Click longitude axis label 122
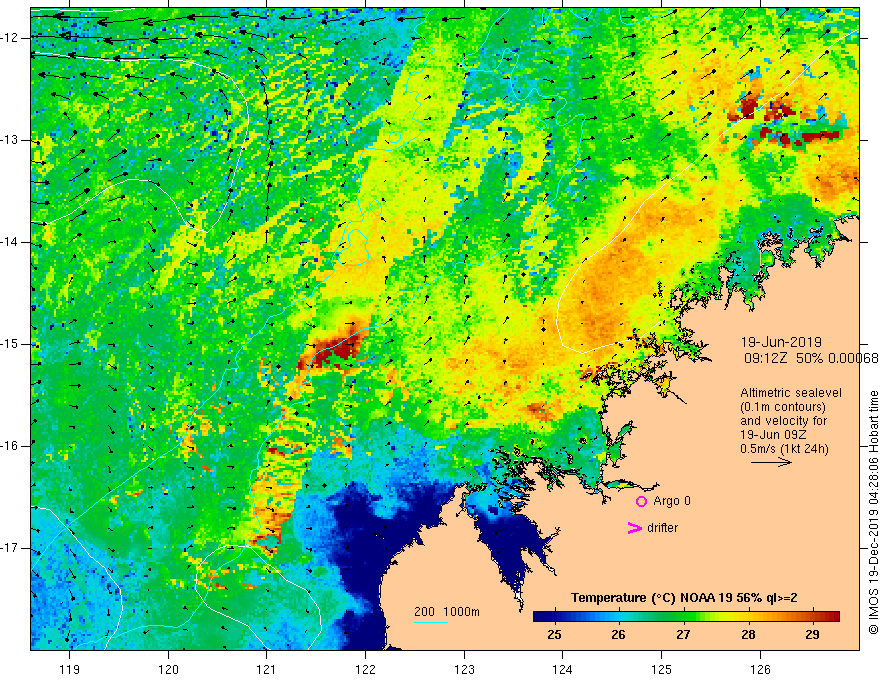This screenshot has height=680, width=880. [x=365, y=669]
